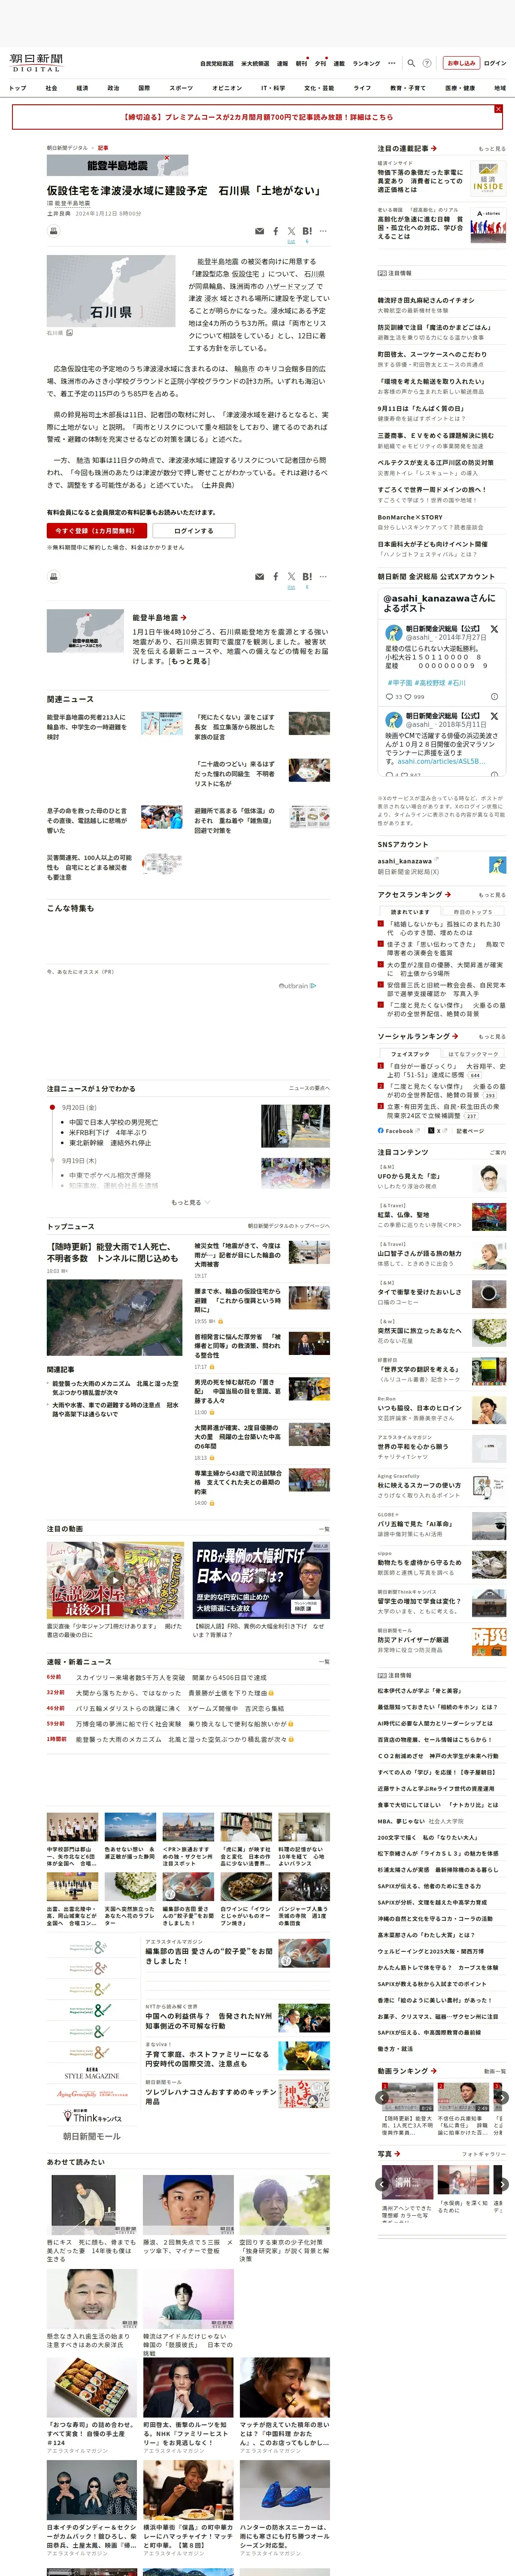Open the 記者ページ link

[x=470, y=1131]
